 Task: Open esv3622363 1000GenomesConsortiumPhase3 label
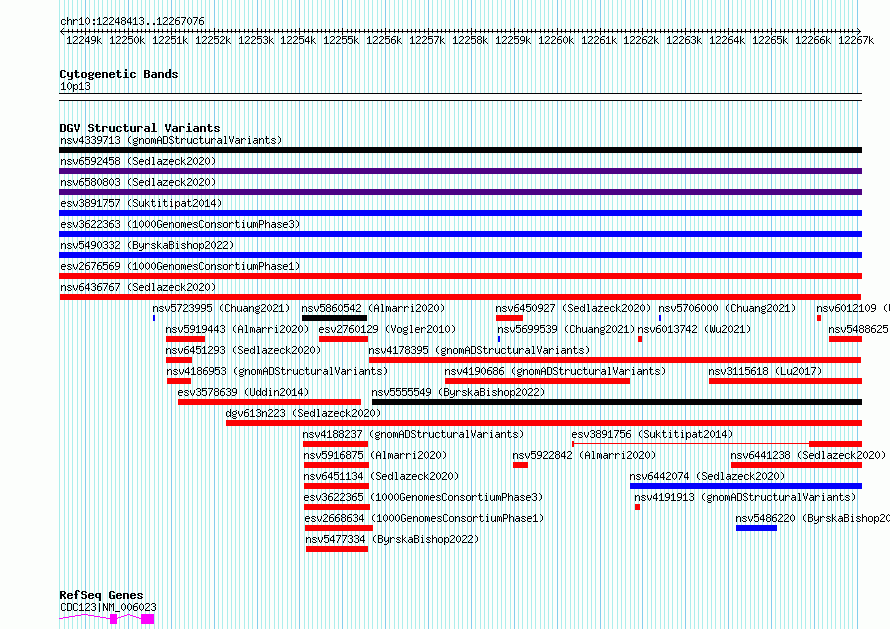(x=180, y=224)
